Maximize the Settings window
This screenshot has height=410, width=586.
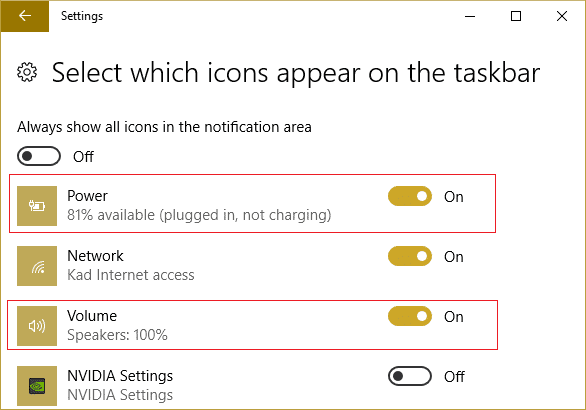tap(516, 16)
